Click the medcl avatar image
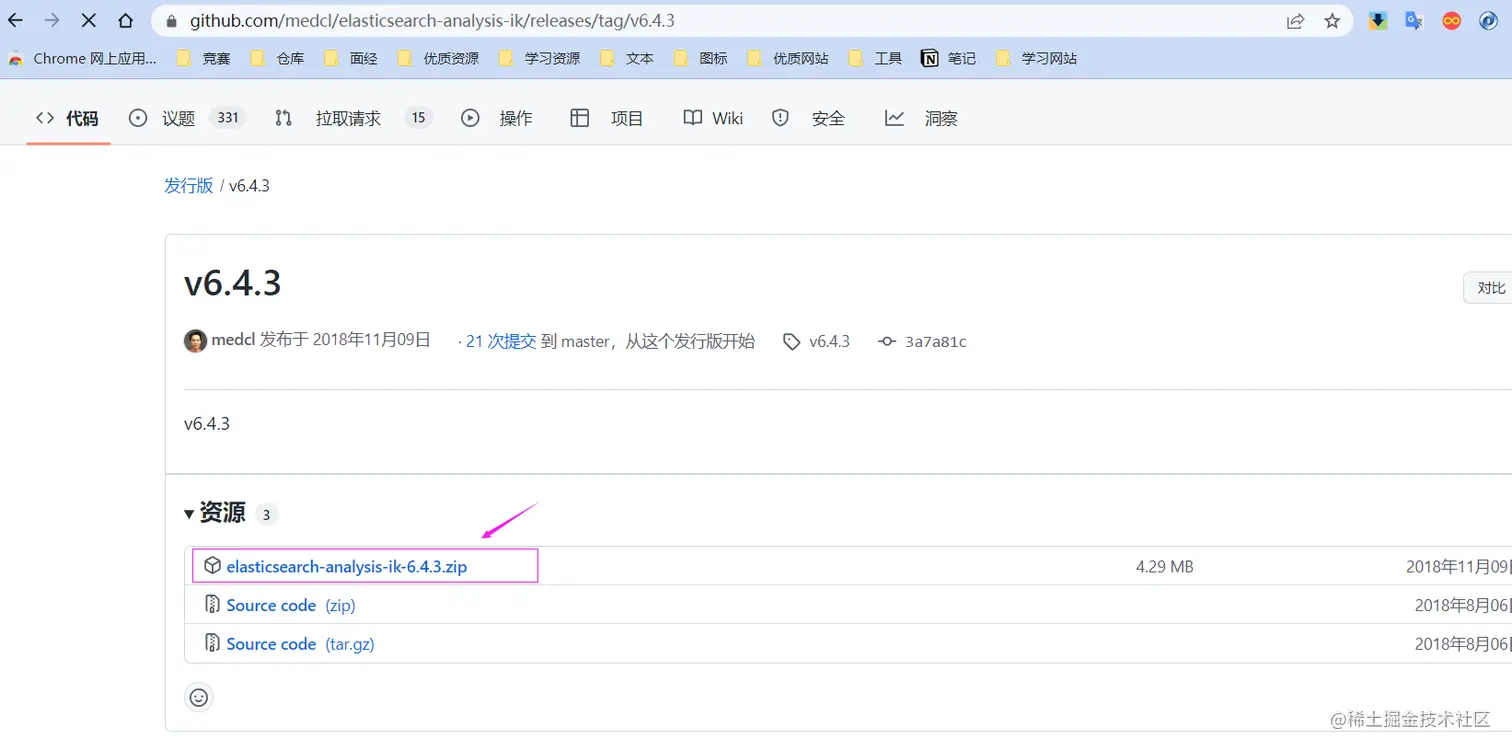Viewport: 1512px width, 751px height. click(x=195, y=341)
